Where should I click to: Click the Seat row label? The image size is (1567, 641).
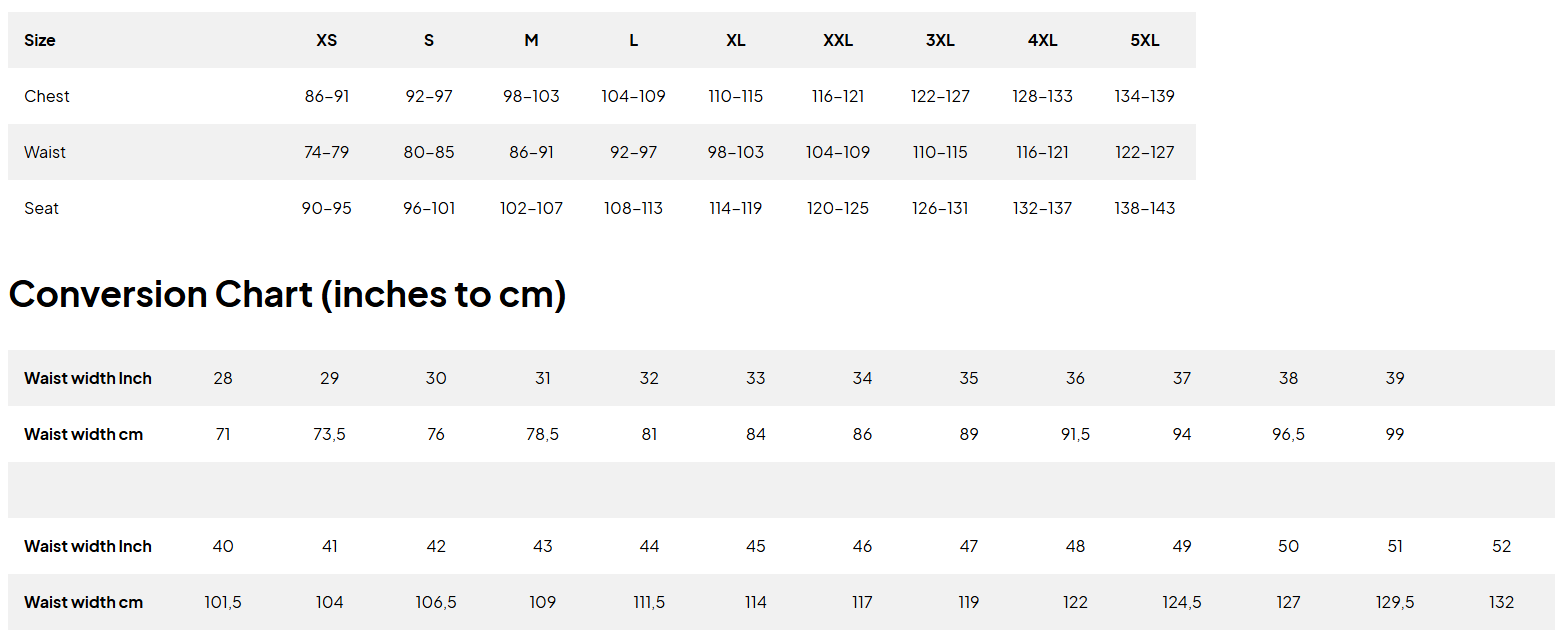42,209
